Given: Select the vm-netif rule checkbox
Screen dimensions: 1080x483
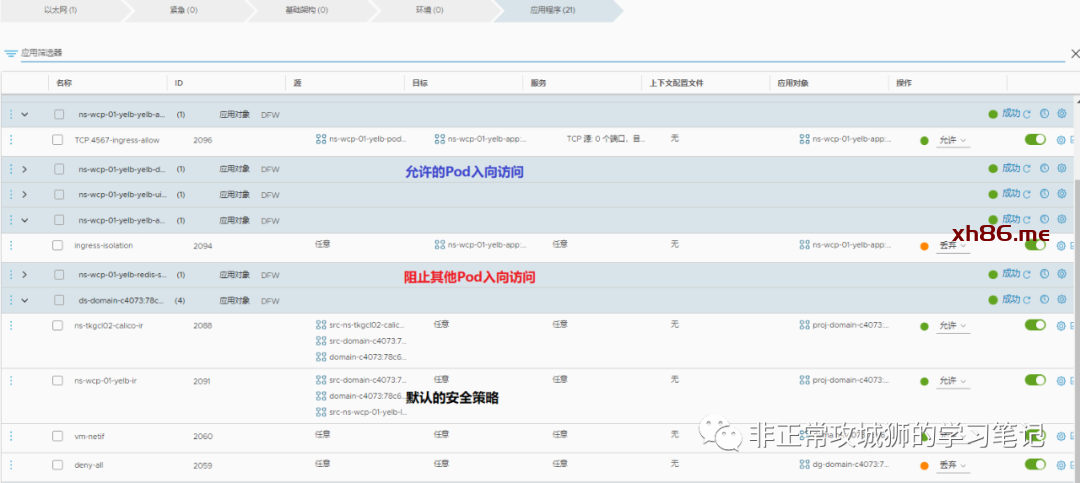Looking at the screenshot, I should [58, 436].
